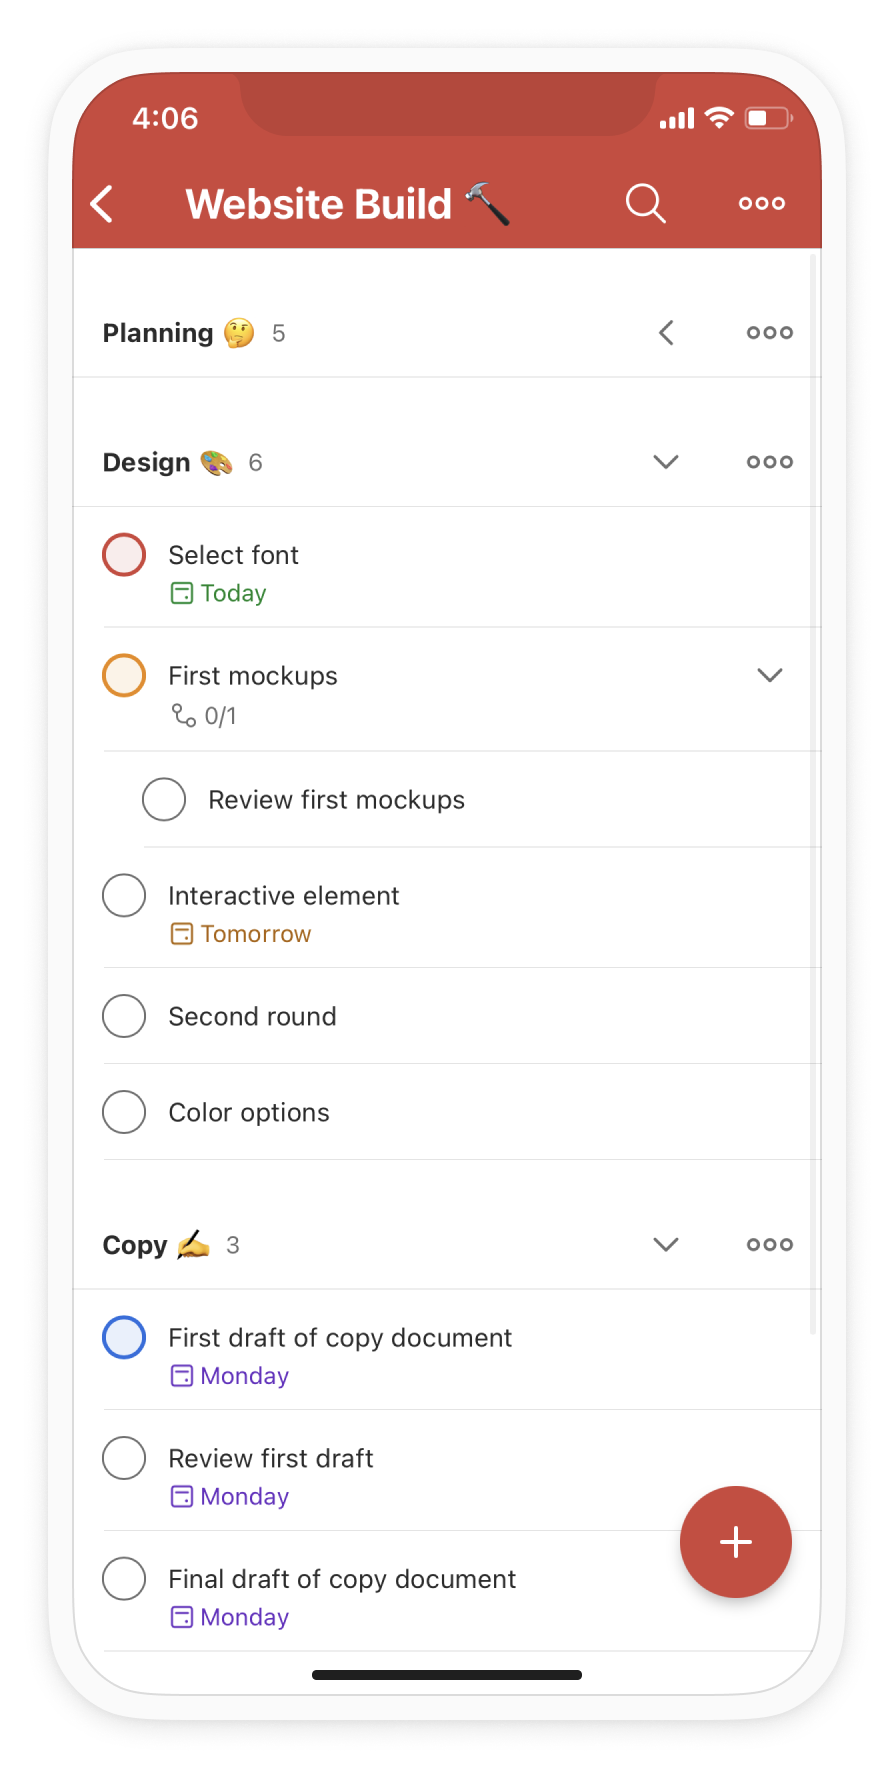Tap the subtask count icon under First mockups
Image resolution: width=894 pixels, height=1768 pixels.
pyautogui.click(x=184, y=716)
